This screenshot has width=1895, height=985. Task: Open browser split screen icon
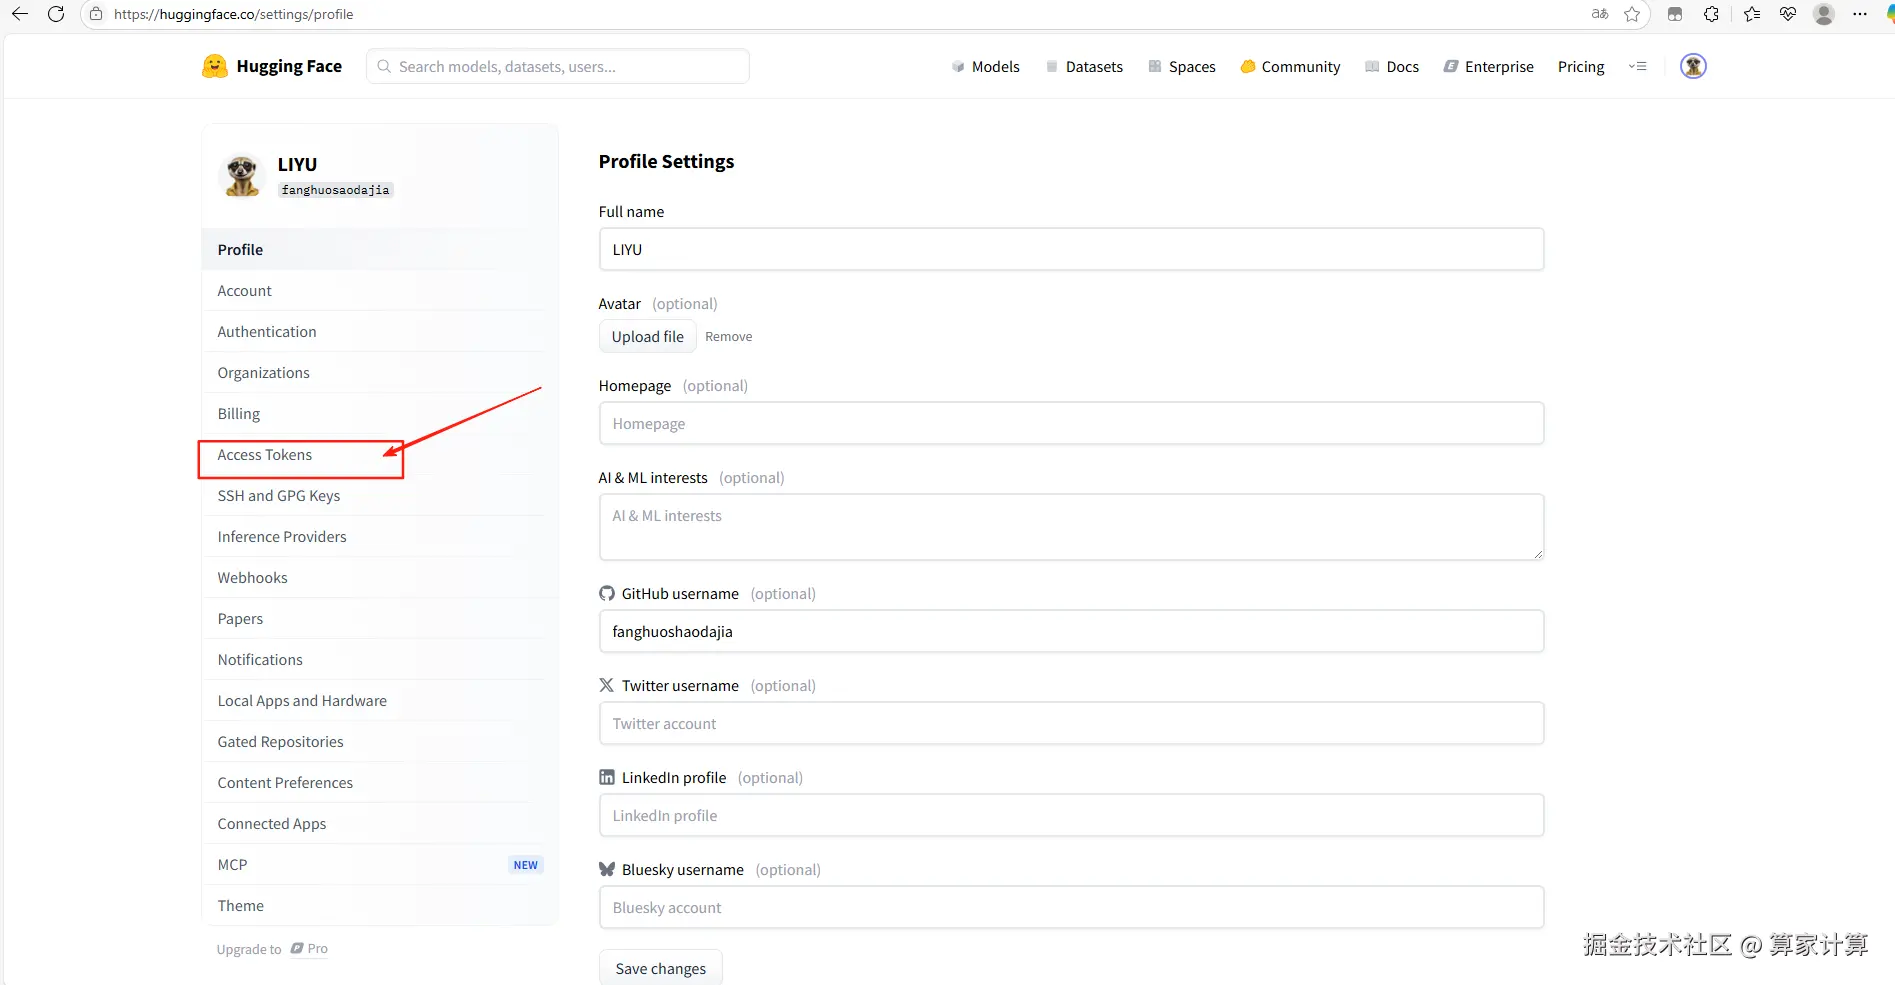click(1675, 14)
